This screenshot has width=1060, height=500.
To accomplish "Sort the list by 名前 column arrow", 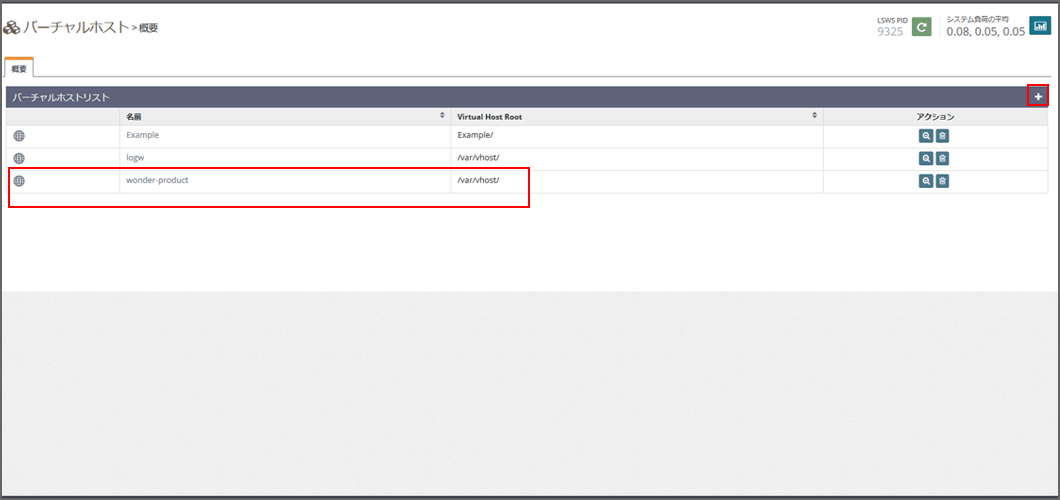I will click(x=442, y=116).
